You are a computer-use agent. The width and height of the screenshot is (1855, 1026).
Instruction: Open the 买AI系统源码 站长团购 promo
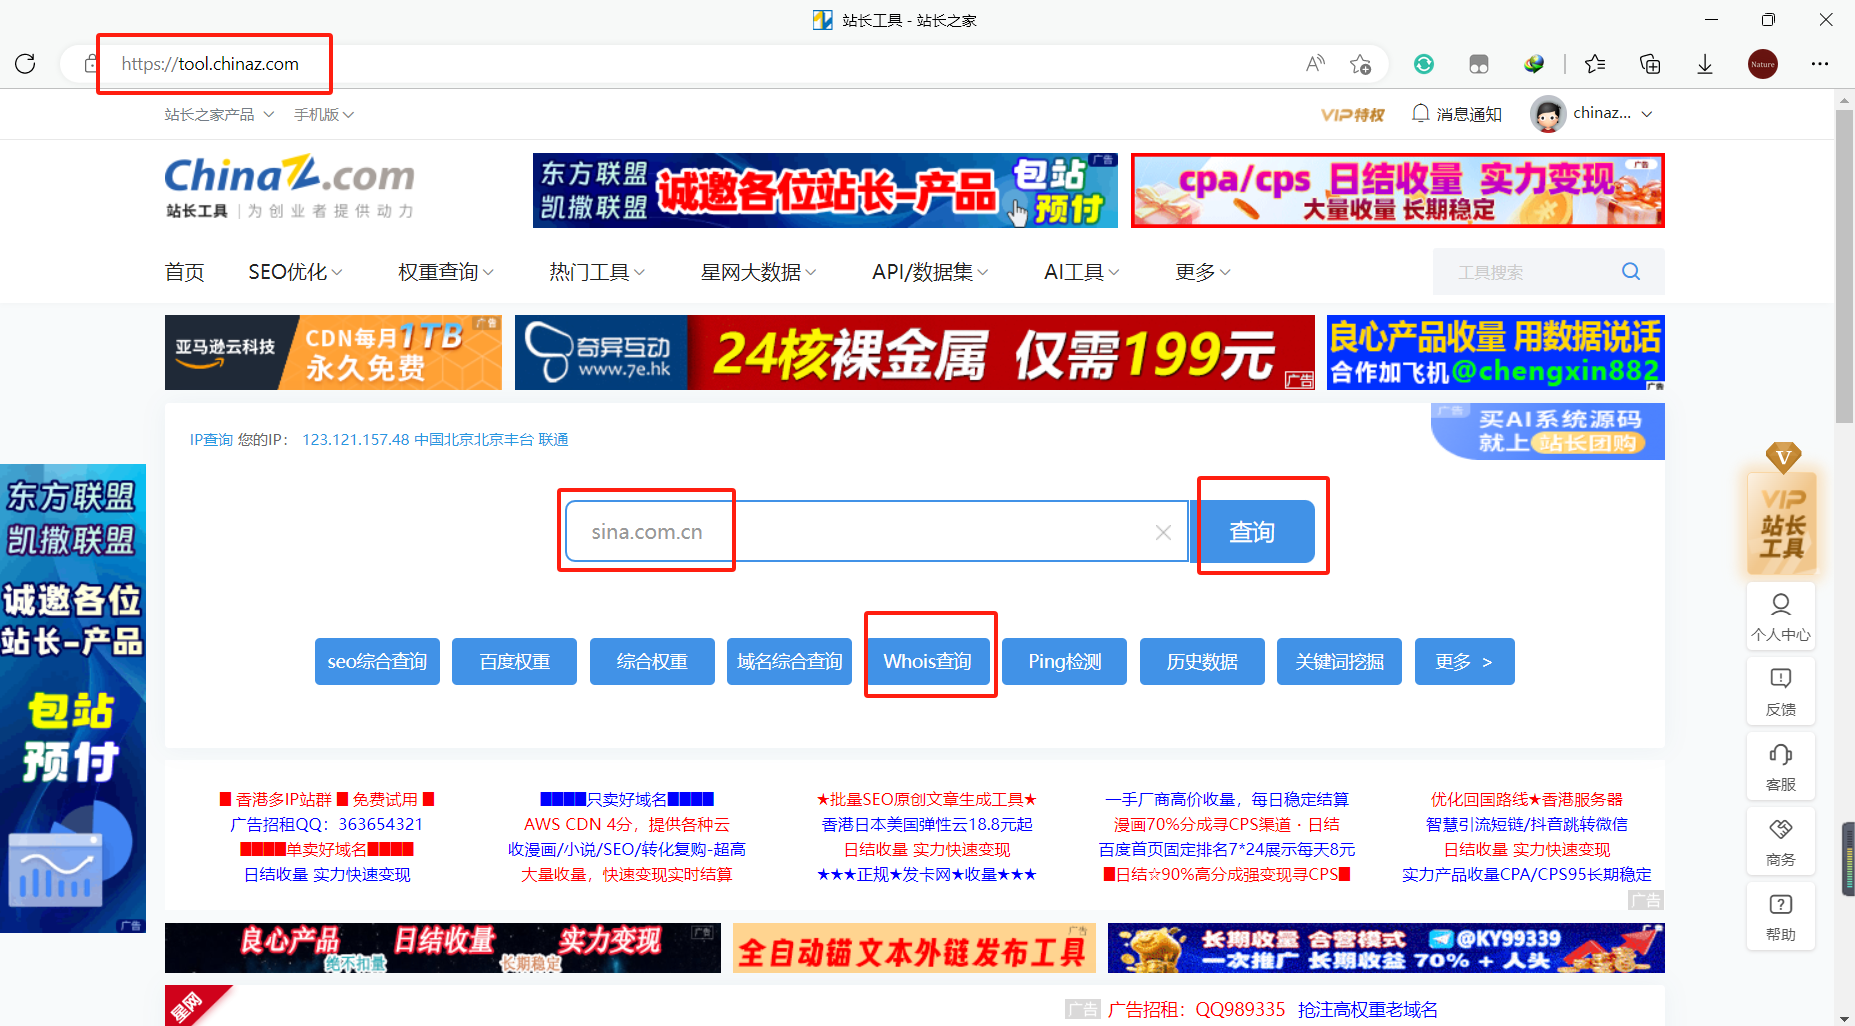coord(1548,431)
